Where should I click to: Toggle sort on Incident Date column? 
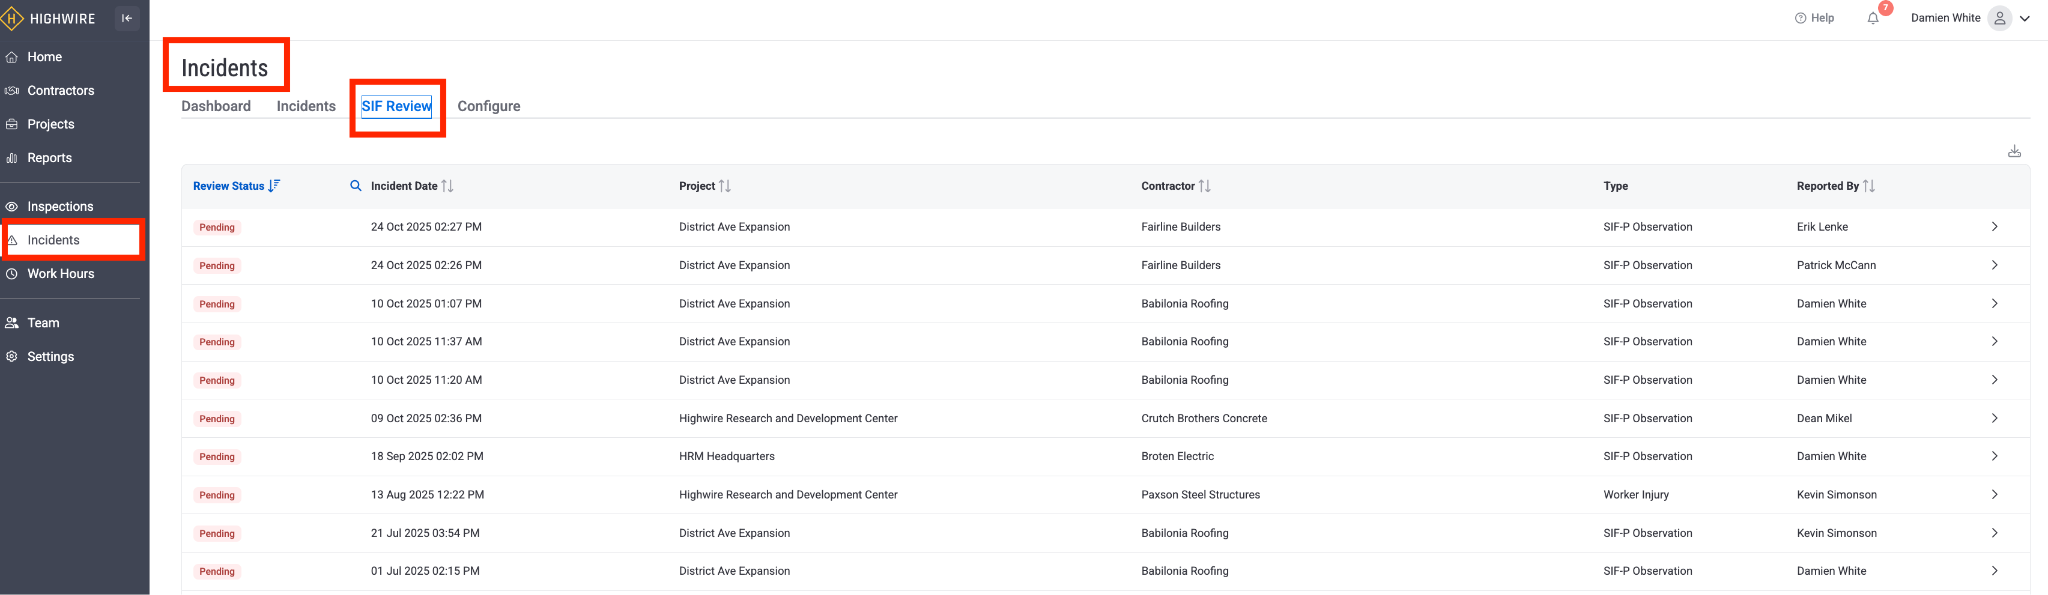(447, 186)
